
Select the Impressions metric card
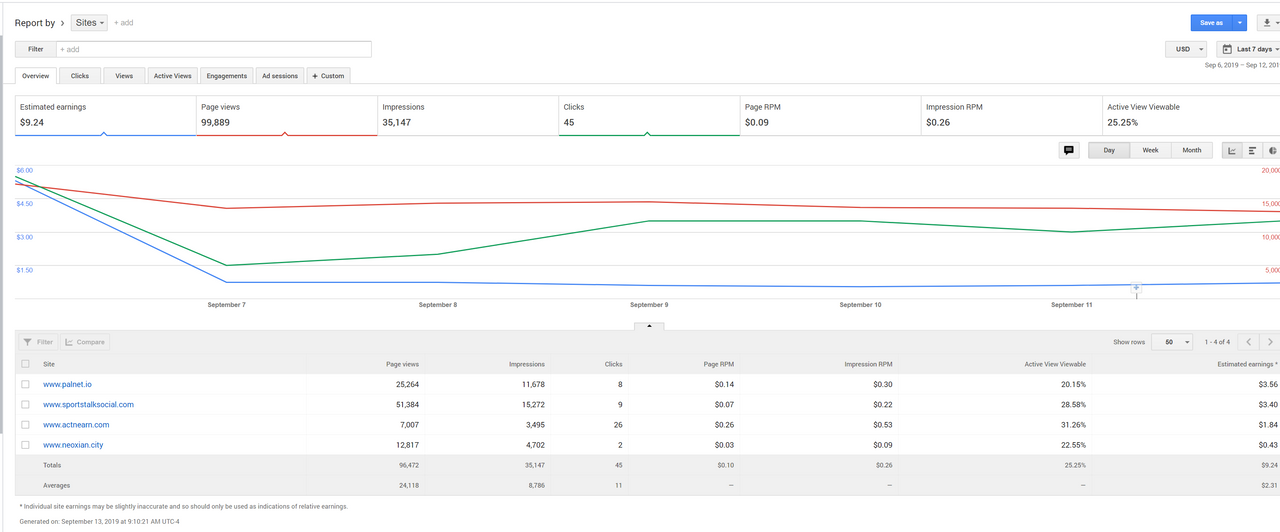pos(467,115)
